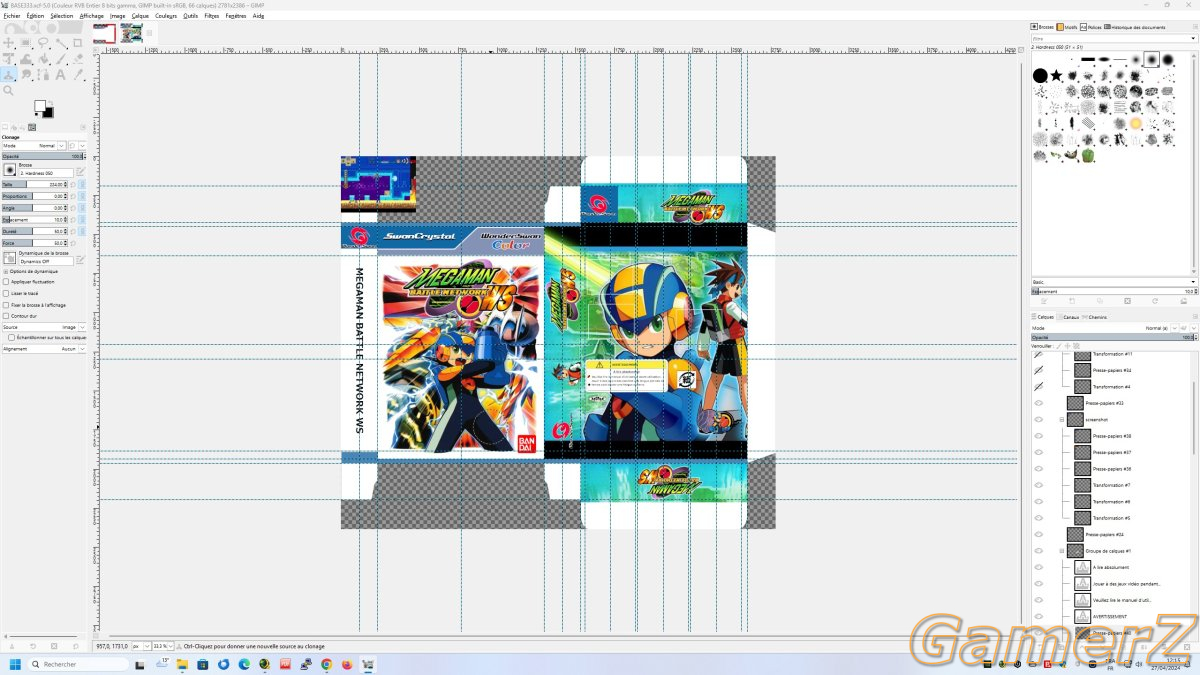Open the Filtres menu
This screenshot has height=675, width=1200.
212,16
